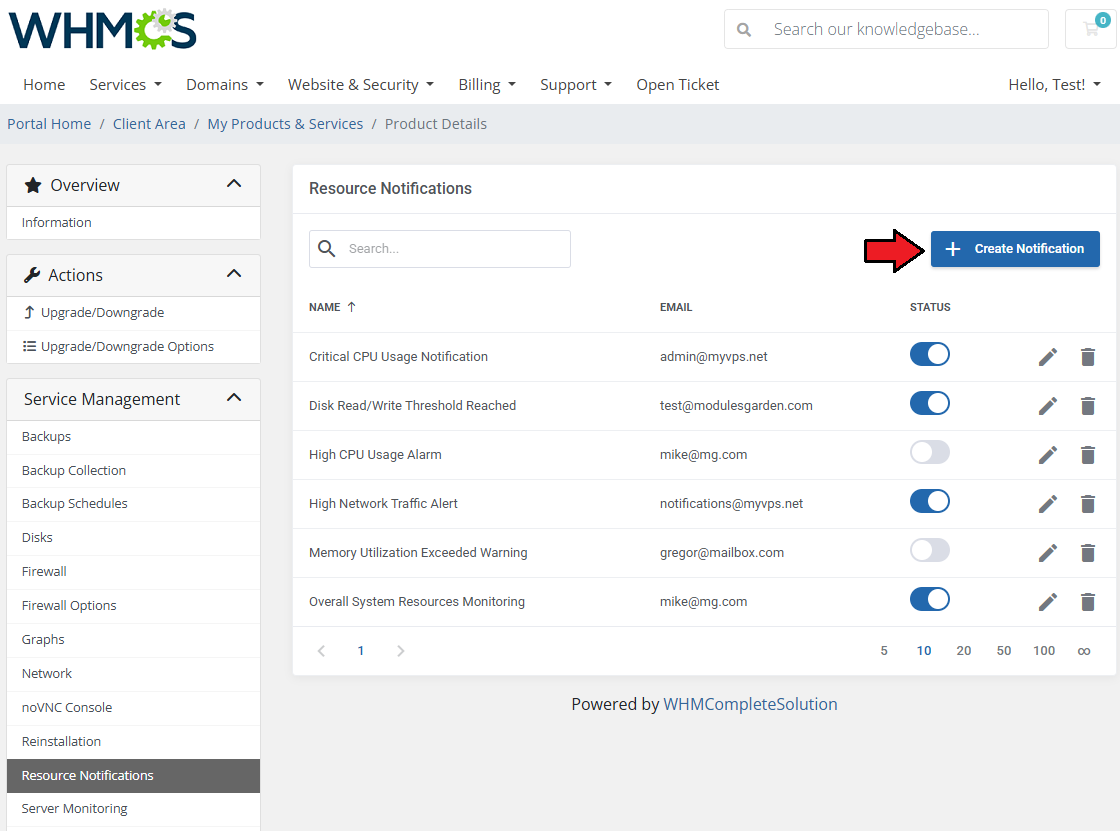Image resolution: width=1120 pixels, height=831 pixels.
Task: Delete Memory Utilization Exceeded Warning
Action: click(1087, 552)
